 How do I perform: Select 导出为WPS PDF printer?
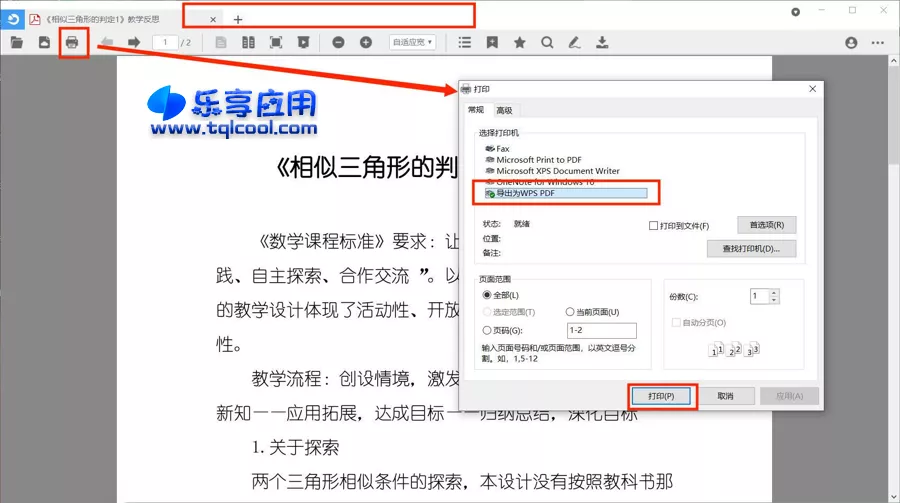(x=566, y=194)
